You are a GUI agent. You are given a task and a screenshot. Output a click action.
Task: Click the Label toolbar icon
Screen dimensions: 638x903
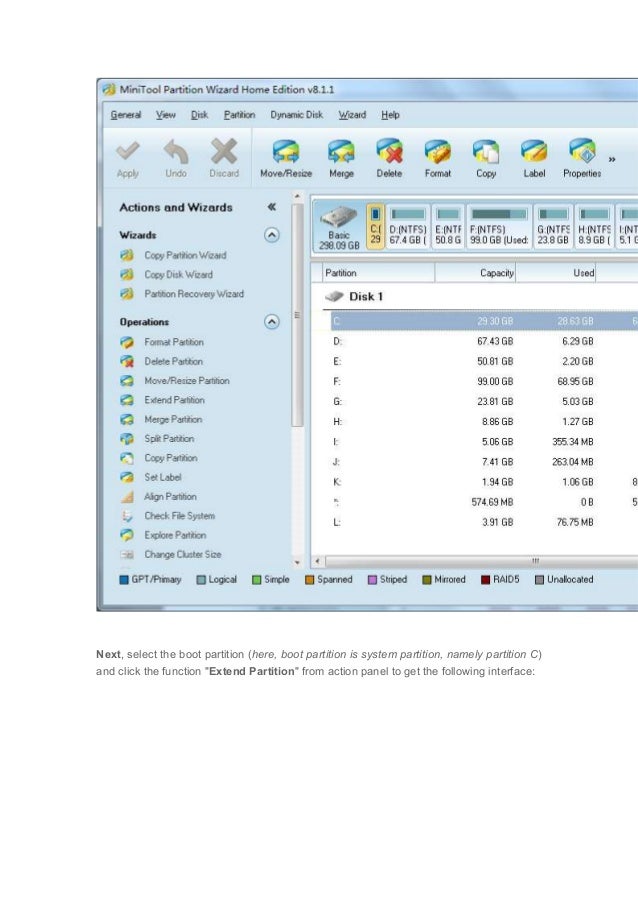click(534, 152)
